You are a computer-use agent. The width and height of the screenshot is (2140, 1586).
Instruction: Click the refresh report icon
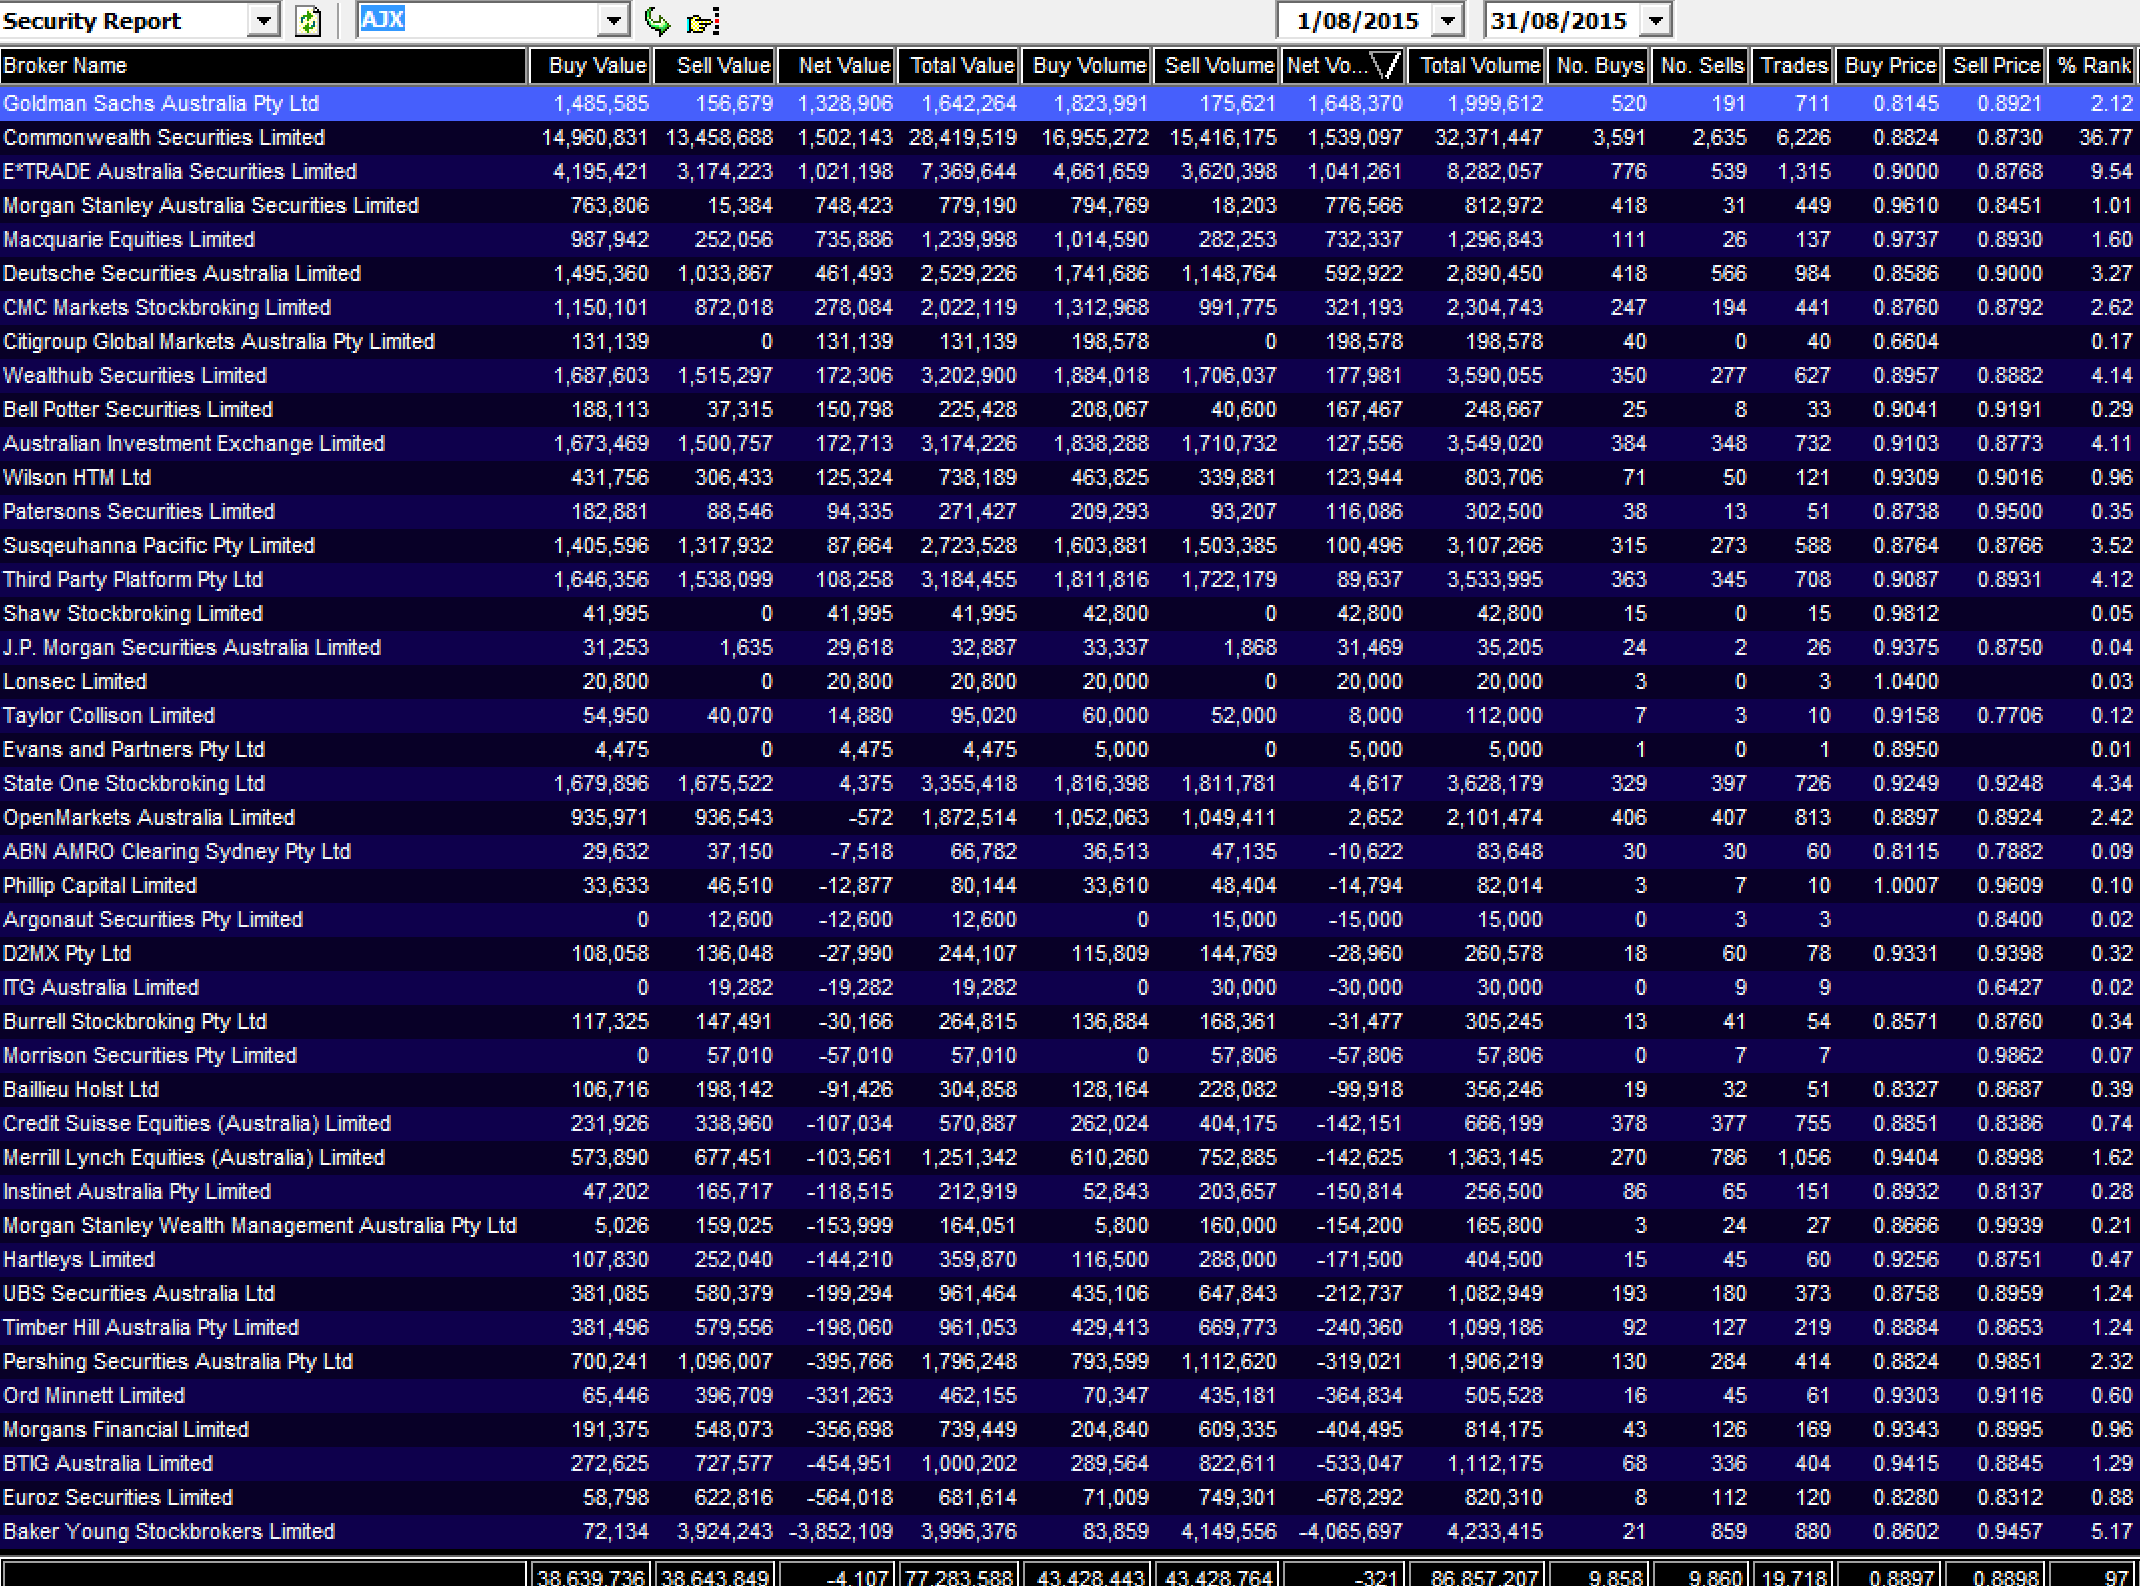click(x=308, y=21)
